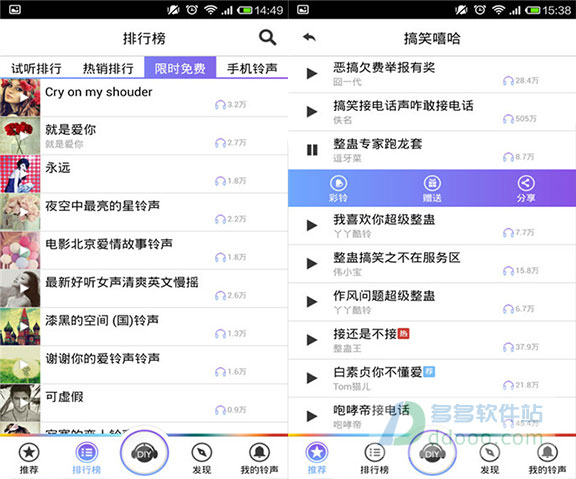Screen dimensions: 576x479
Task: Play the 永远 album thumbnail
Action: point(20,174)
